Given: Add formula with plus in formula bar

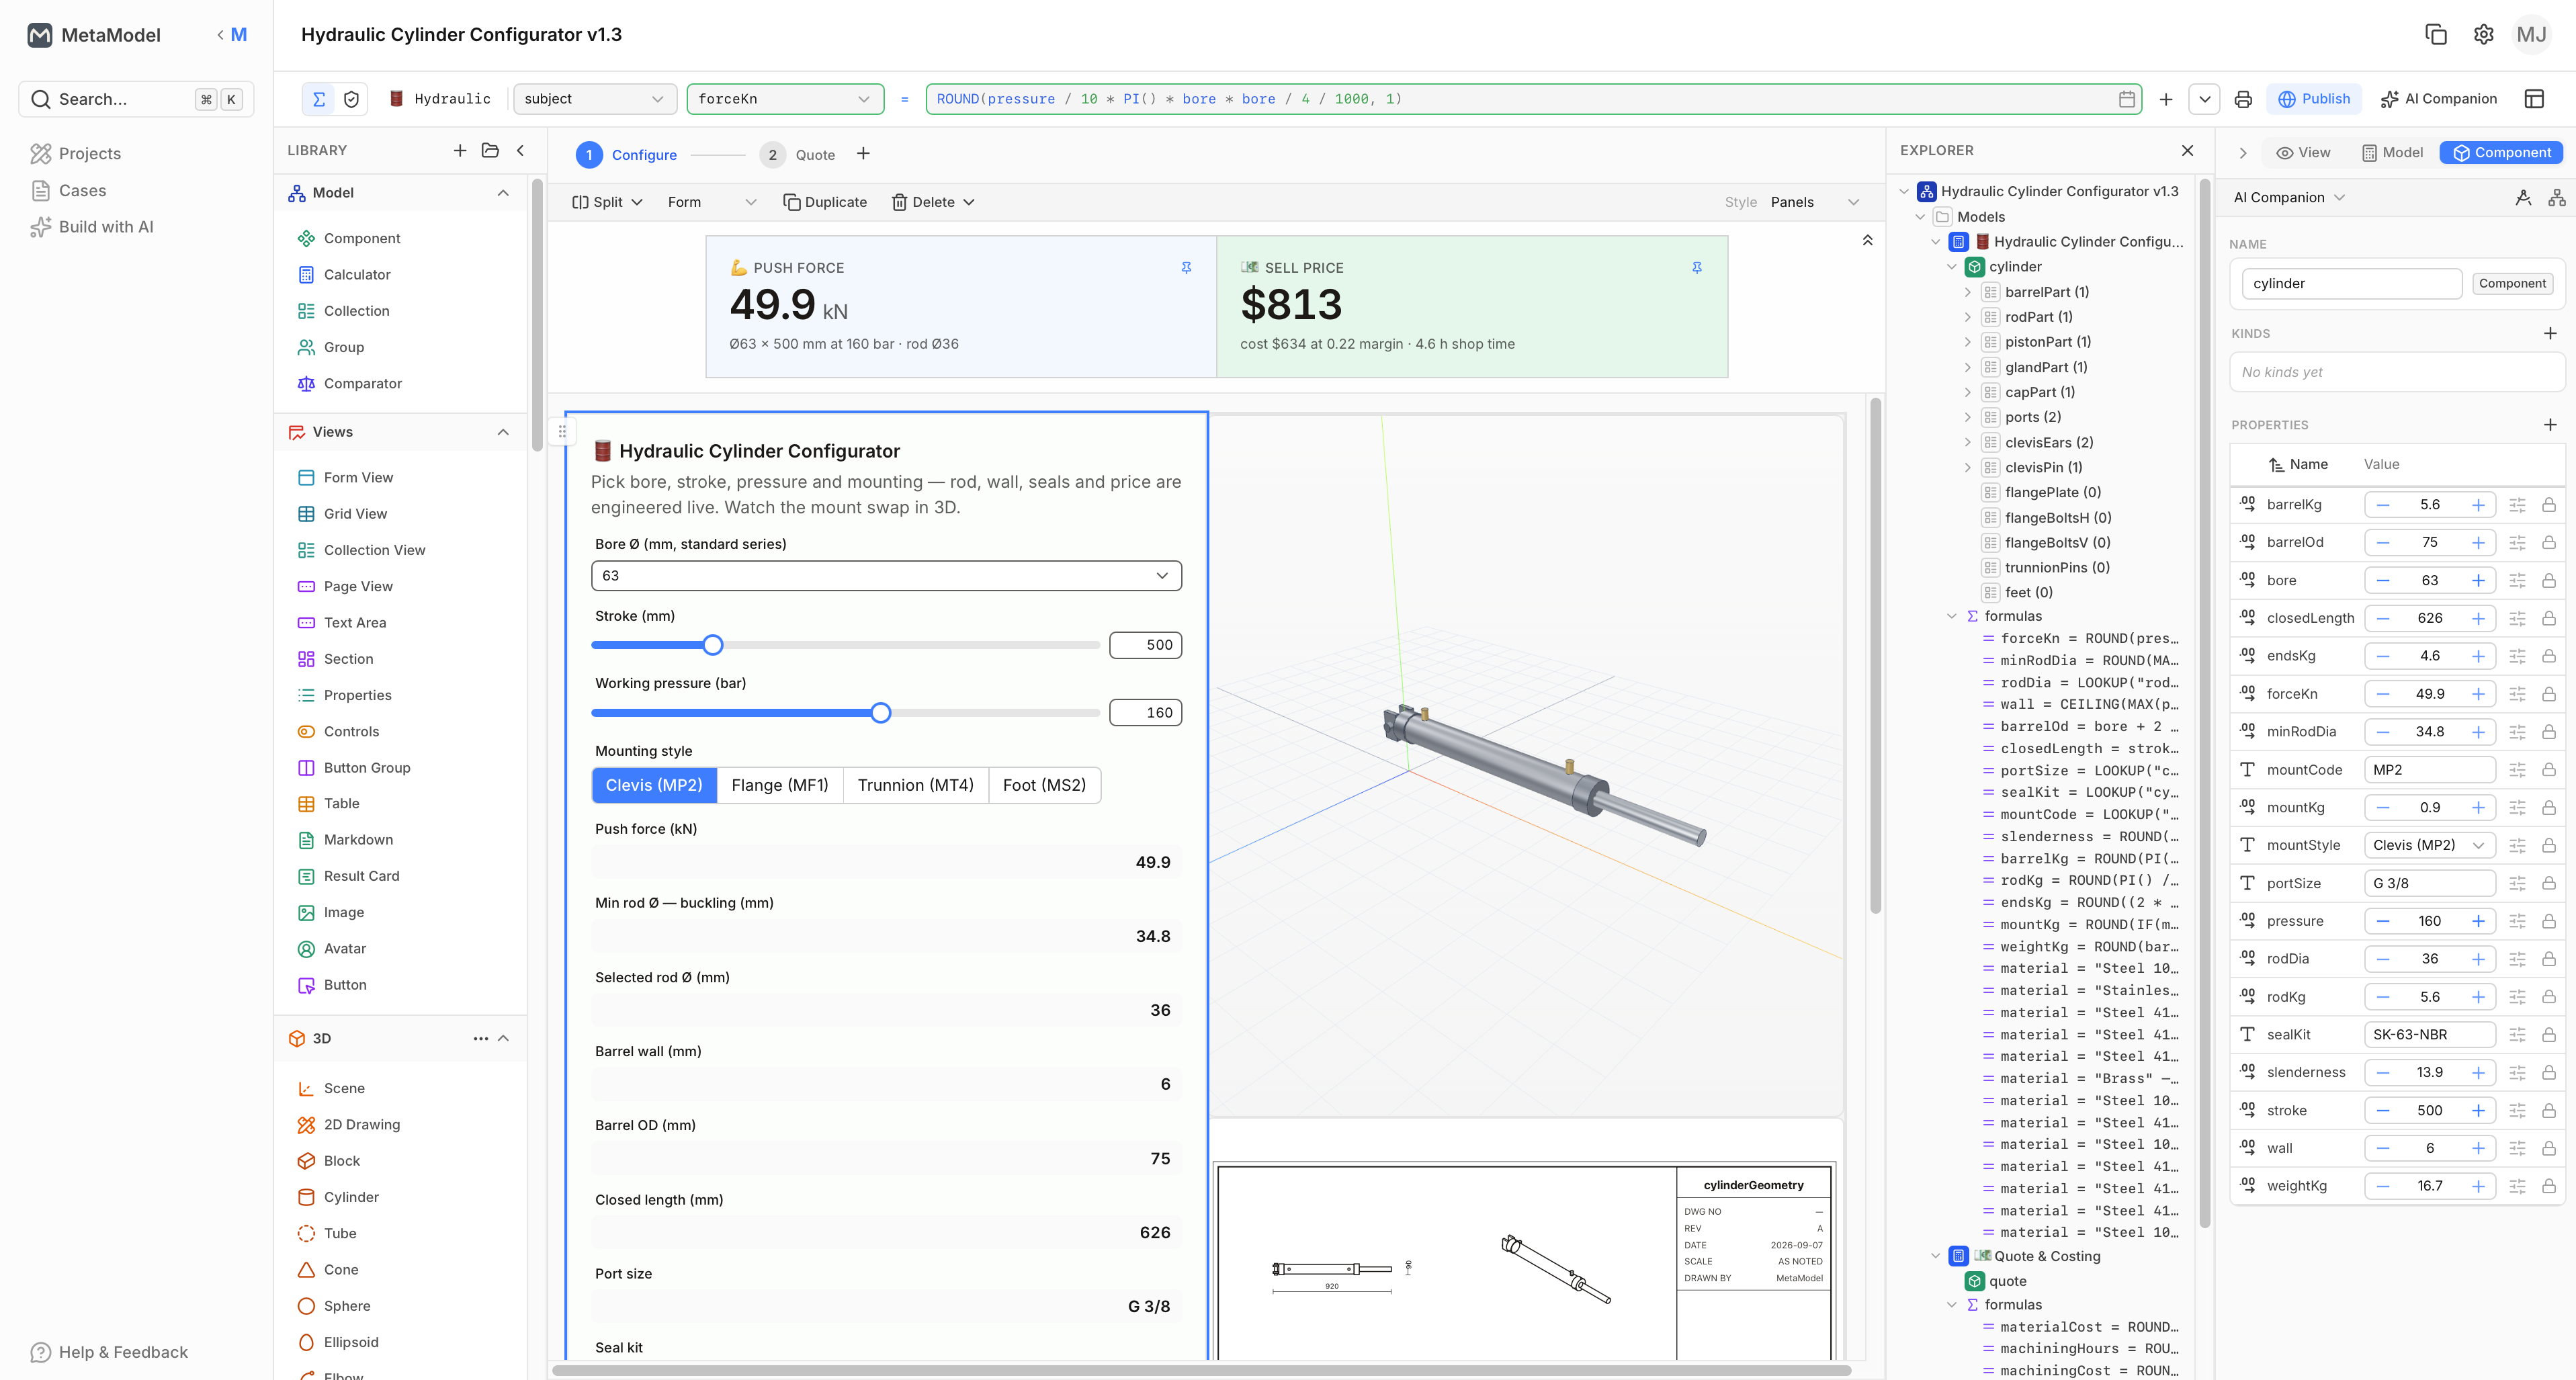Looking at the screenshot, I should tap(2166, 99).
